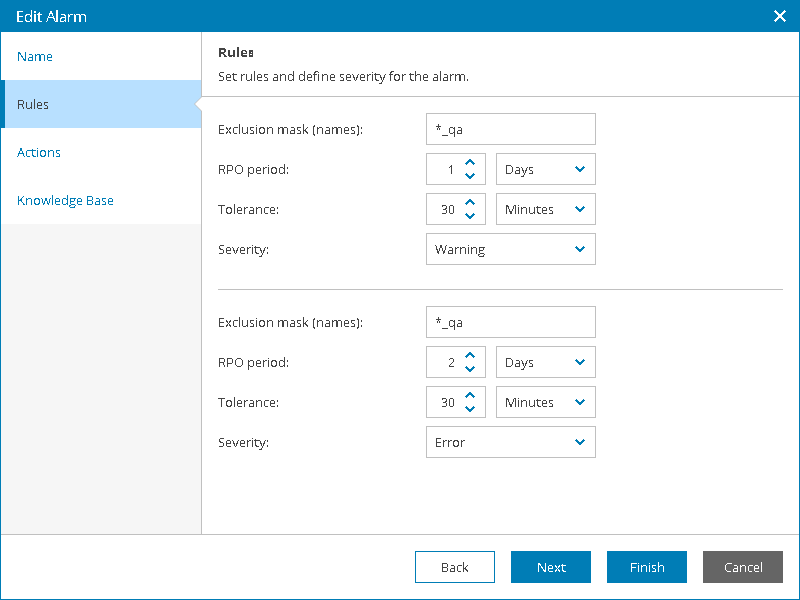Open first rule RPO Days unit dropdown
The width and height of the screenshot is (800, 600).
546,170
